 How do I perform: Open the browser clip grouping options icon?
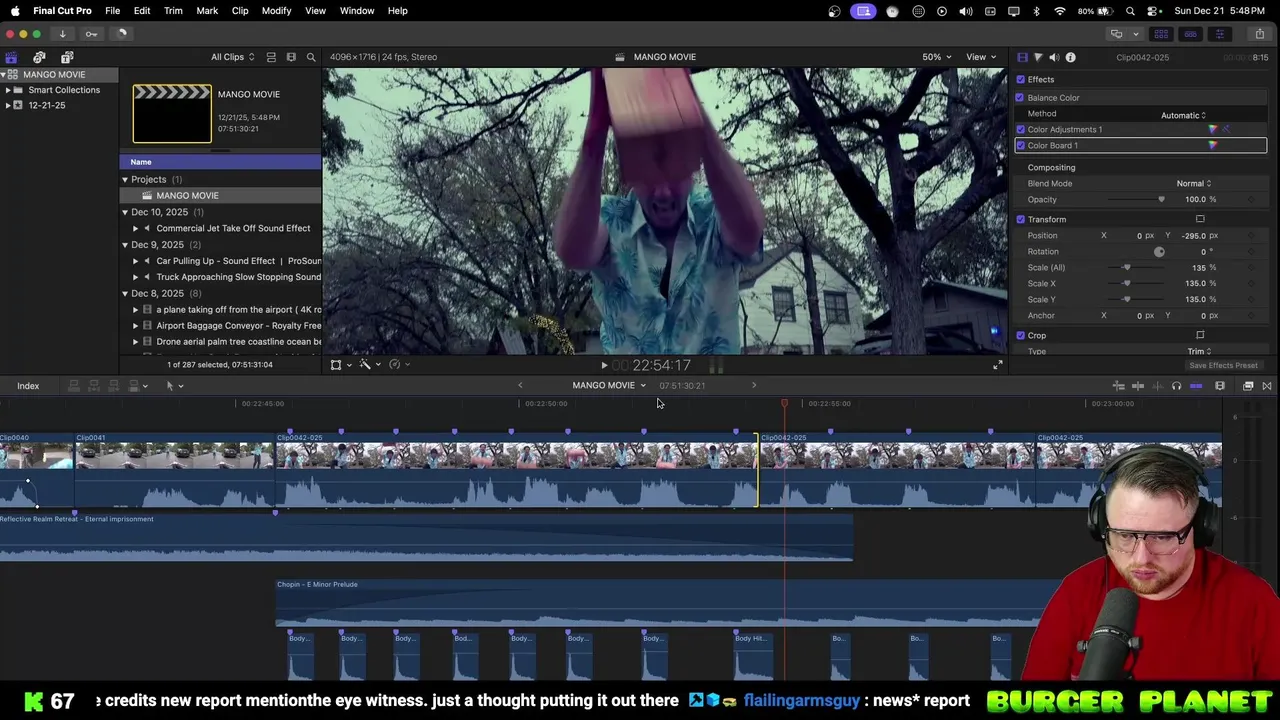tap(291, 57)
